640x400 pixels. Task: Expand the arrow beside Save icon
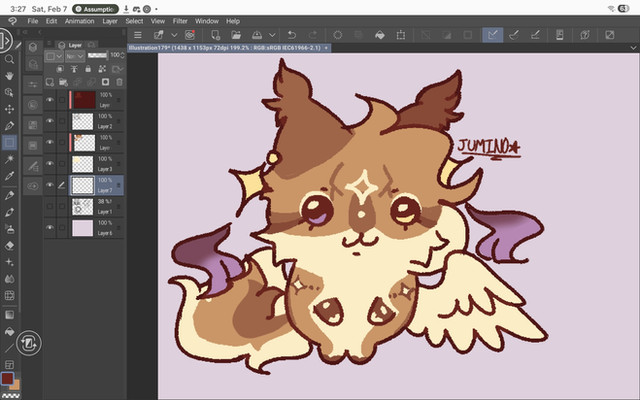coord(272,35)
